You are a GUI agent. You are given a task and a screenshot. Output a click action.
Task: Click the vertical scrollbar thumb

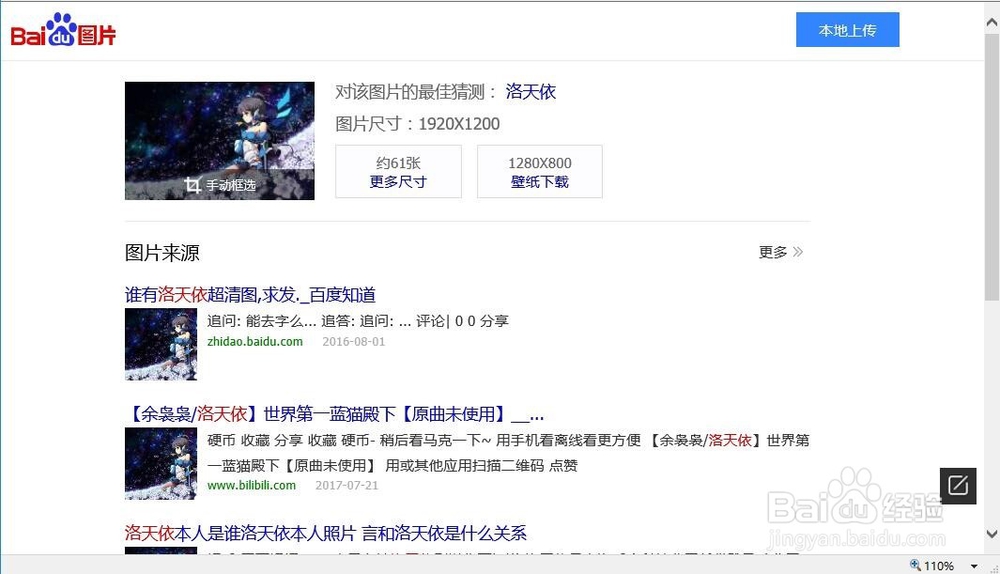point(992,166)
